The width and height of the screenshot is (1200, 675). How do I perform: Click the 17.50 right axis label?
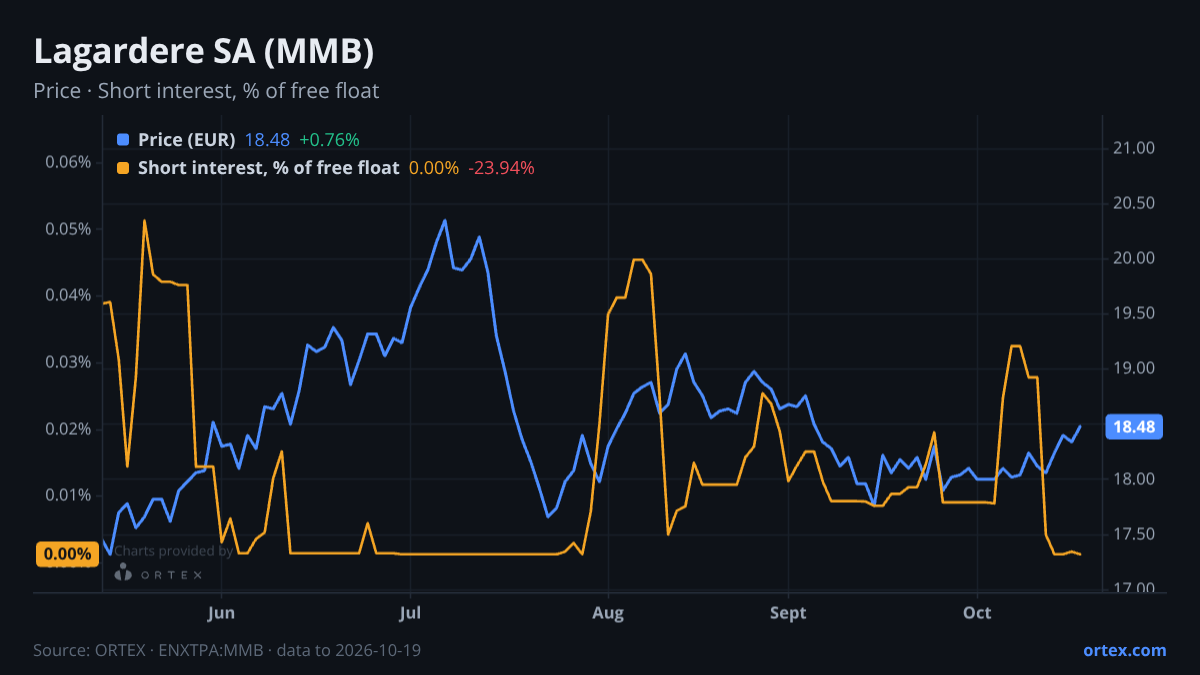pos(1133,534)
